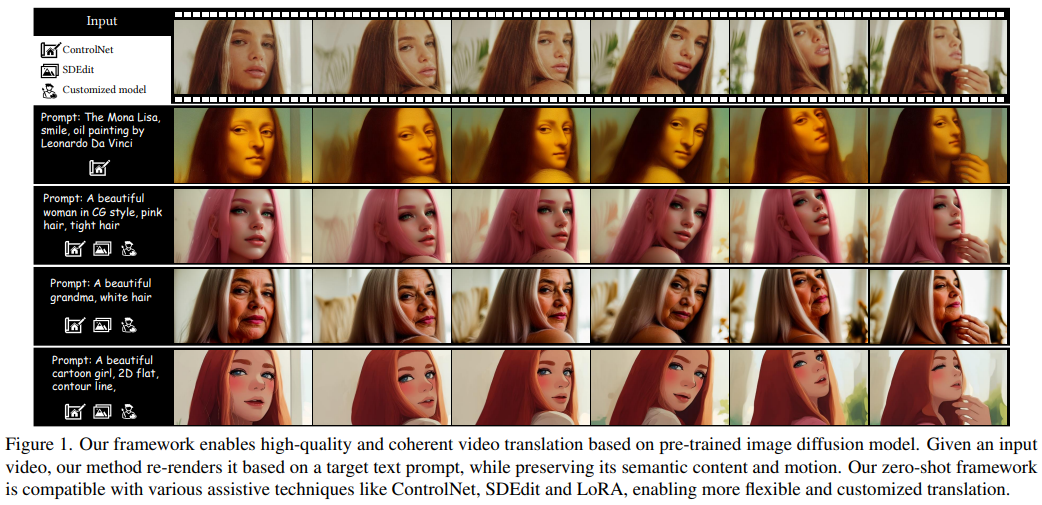1042x505 pixels.
Task: Click the Customized model icon in legend
Action: tap(50, 90)
